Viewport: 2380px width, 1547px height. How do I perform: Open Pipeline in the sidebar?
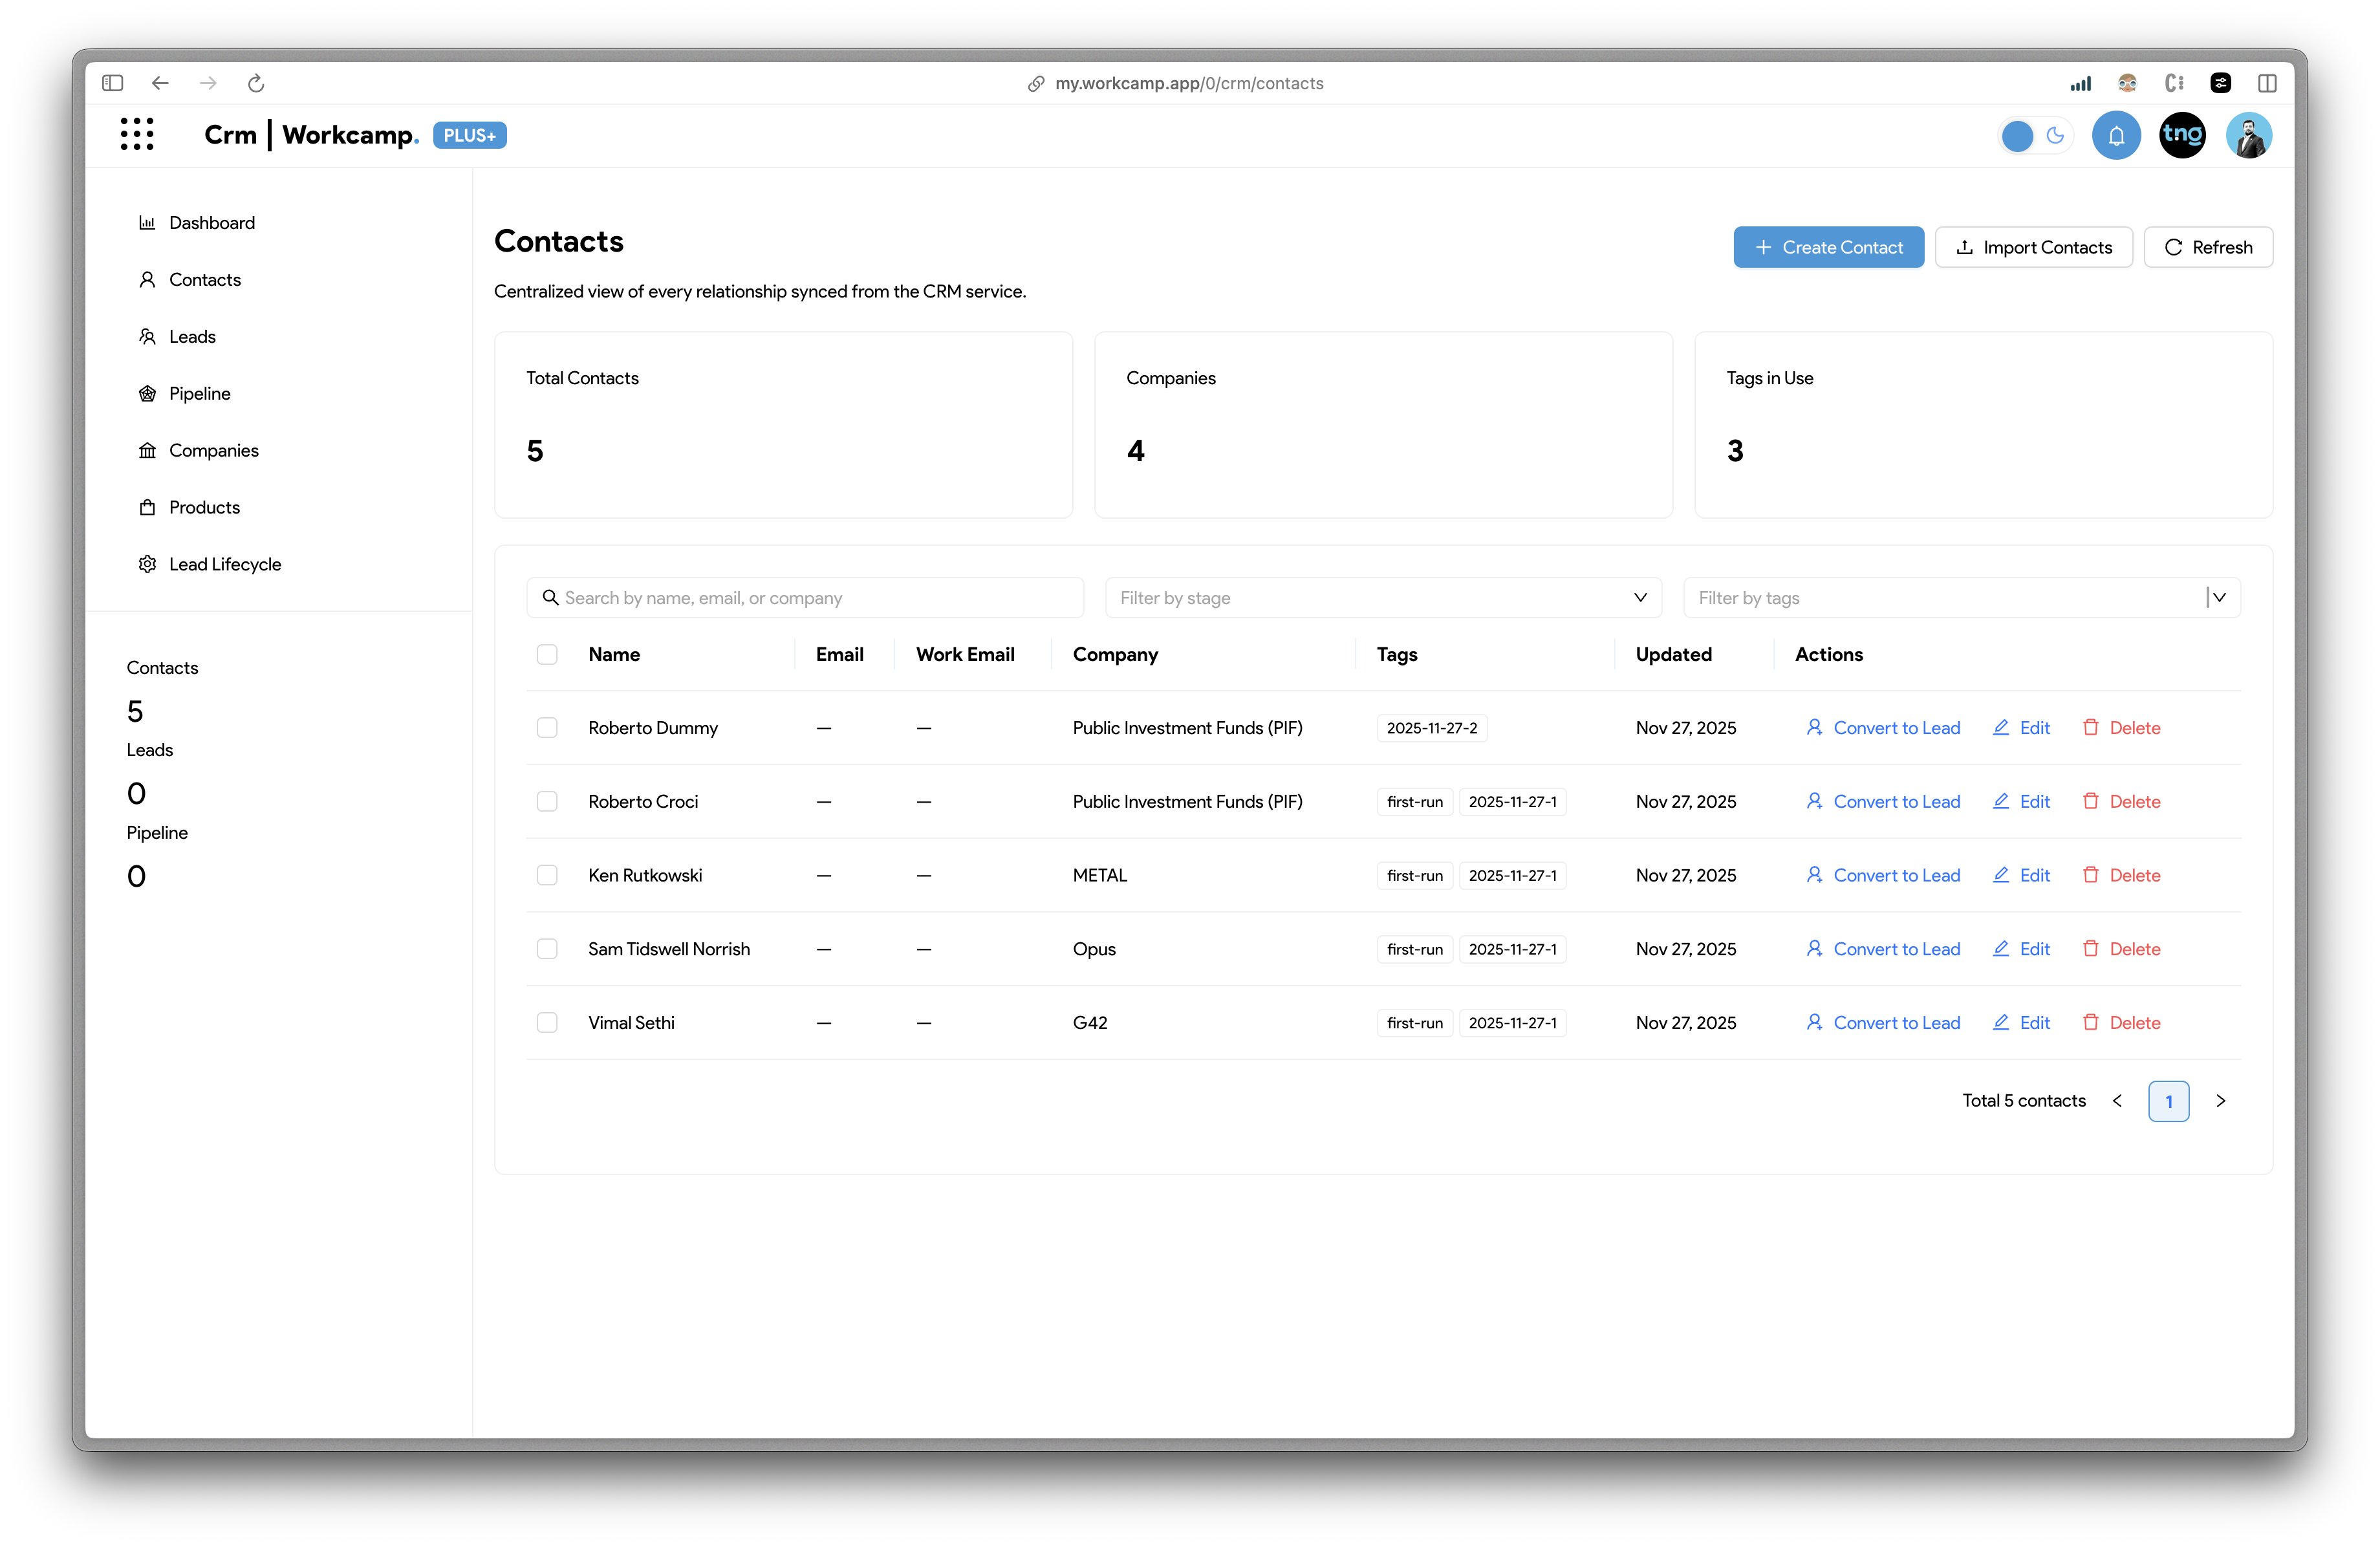point(199,393)
